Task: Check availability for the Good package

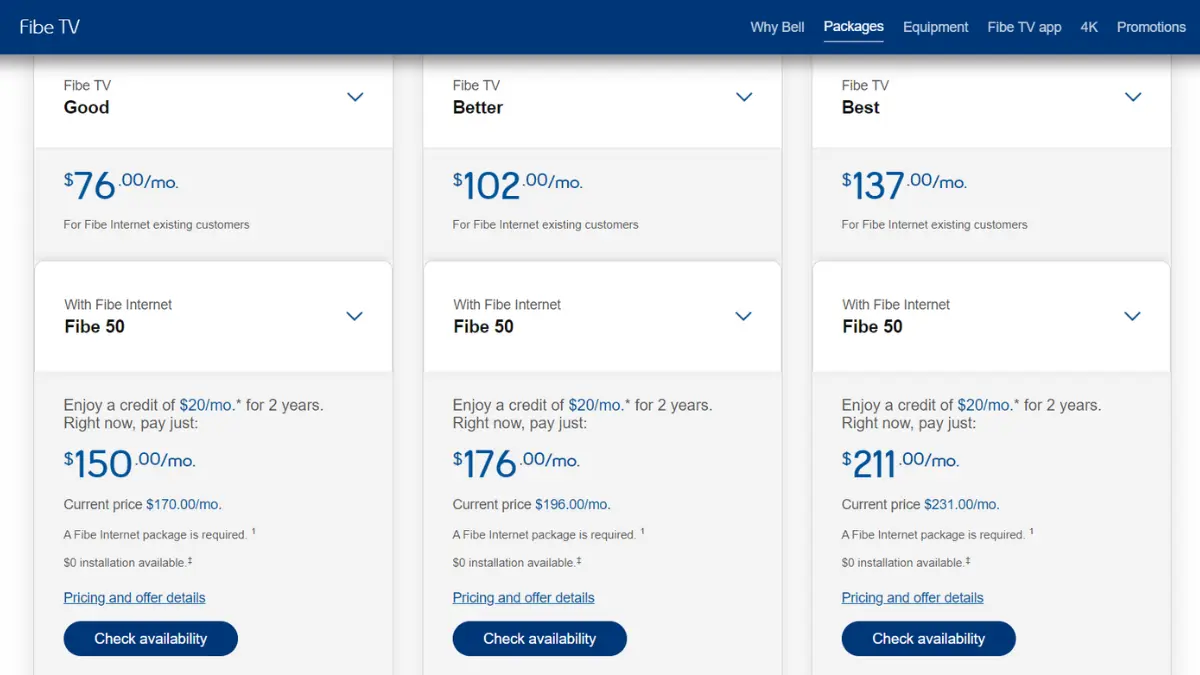Action: tap(151, 639)
